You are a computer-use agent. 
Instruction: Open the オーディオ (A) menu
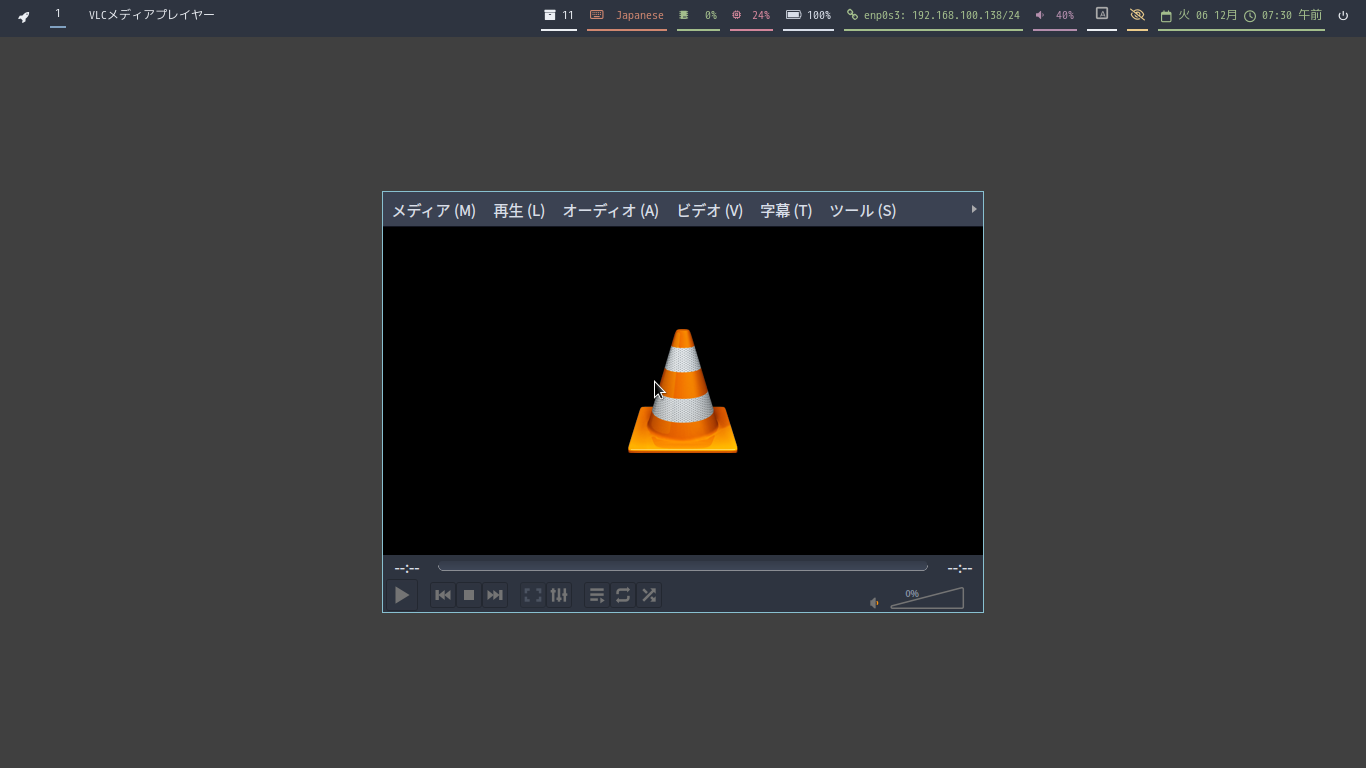coord(610,210)
